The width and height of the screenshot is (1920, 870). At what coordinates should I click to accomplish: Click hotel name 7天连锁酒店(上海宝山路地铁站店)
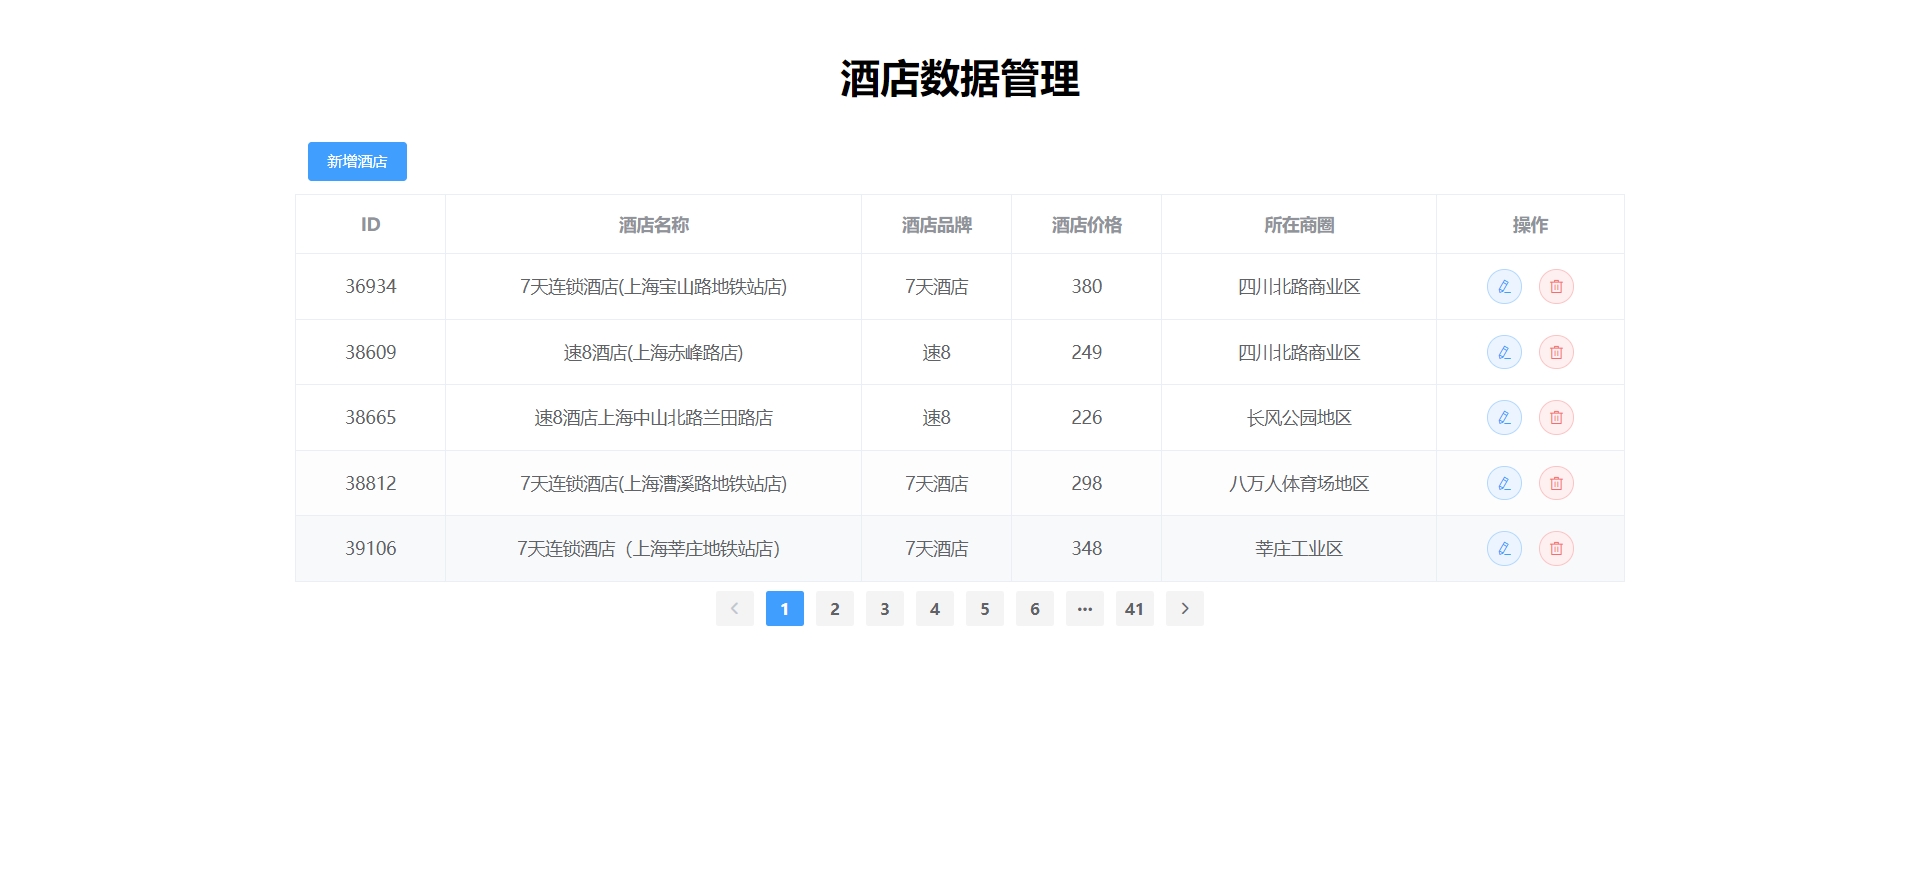tap(654, 287)
